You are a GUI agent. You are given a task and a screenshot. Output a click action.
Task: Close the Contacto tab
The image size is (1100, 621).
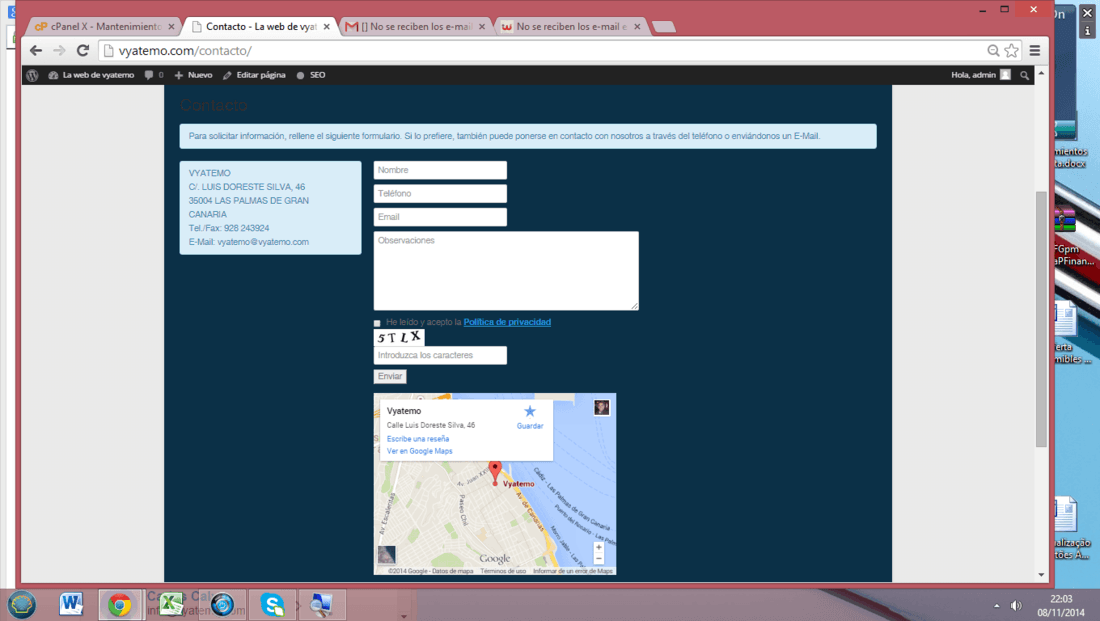(326, 27)
